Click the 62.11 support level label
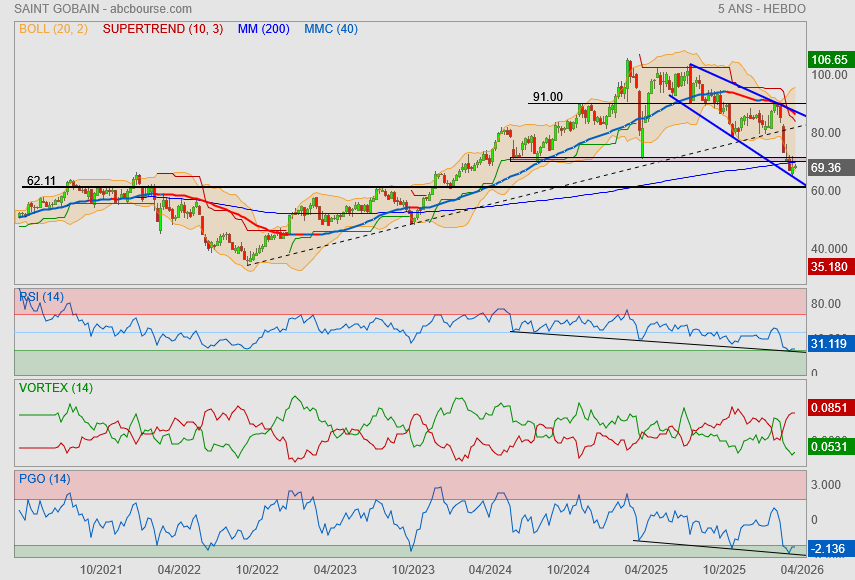The height and width of the screenshot is (580, 855). point(41,181)
